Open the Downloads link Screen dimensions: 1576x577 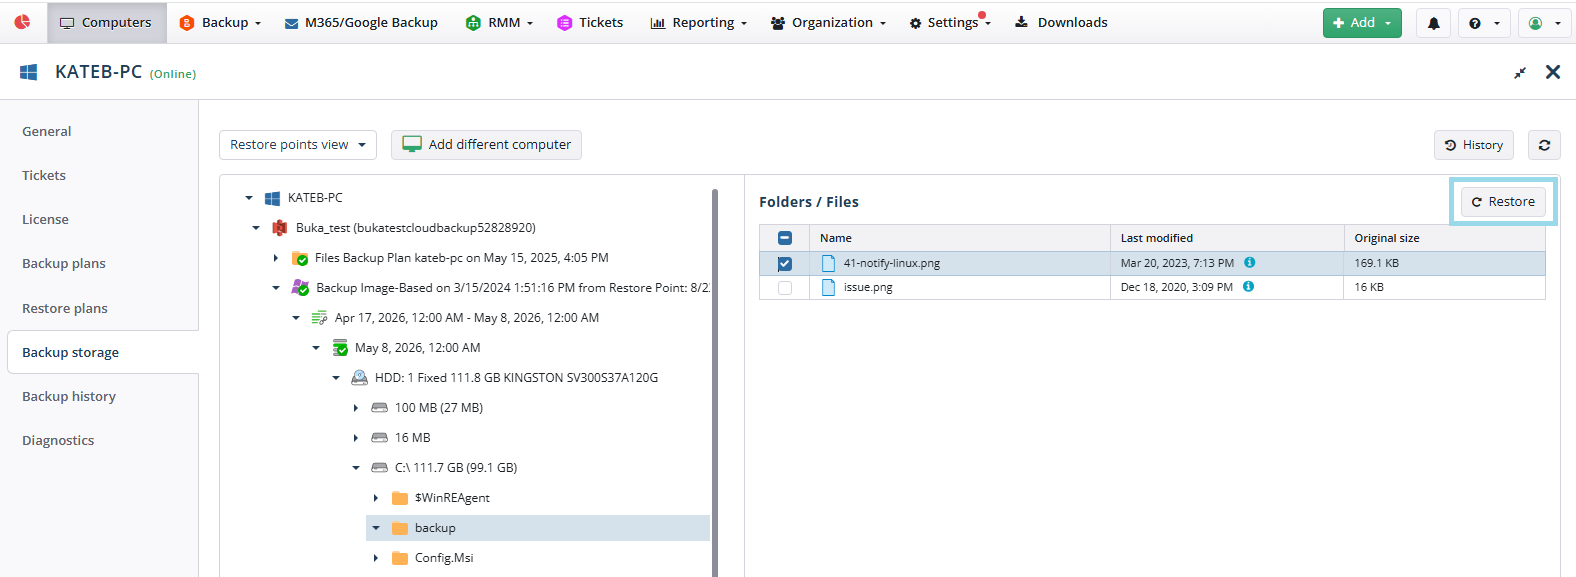click(x=1061, y=23)
